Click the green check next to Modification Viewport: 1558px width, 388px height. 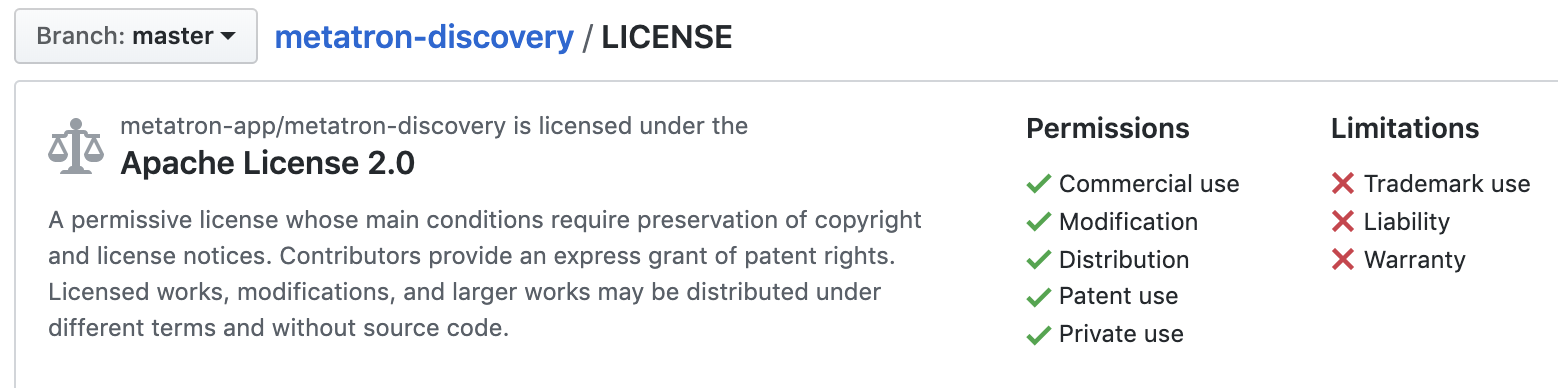pyautogui.click(x=1039, y=222)
